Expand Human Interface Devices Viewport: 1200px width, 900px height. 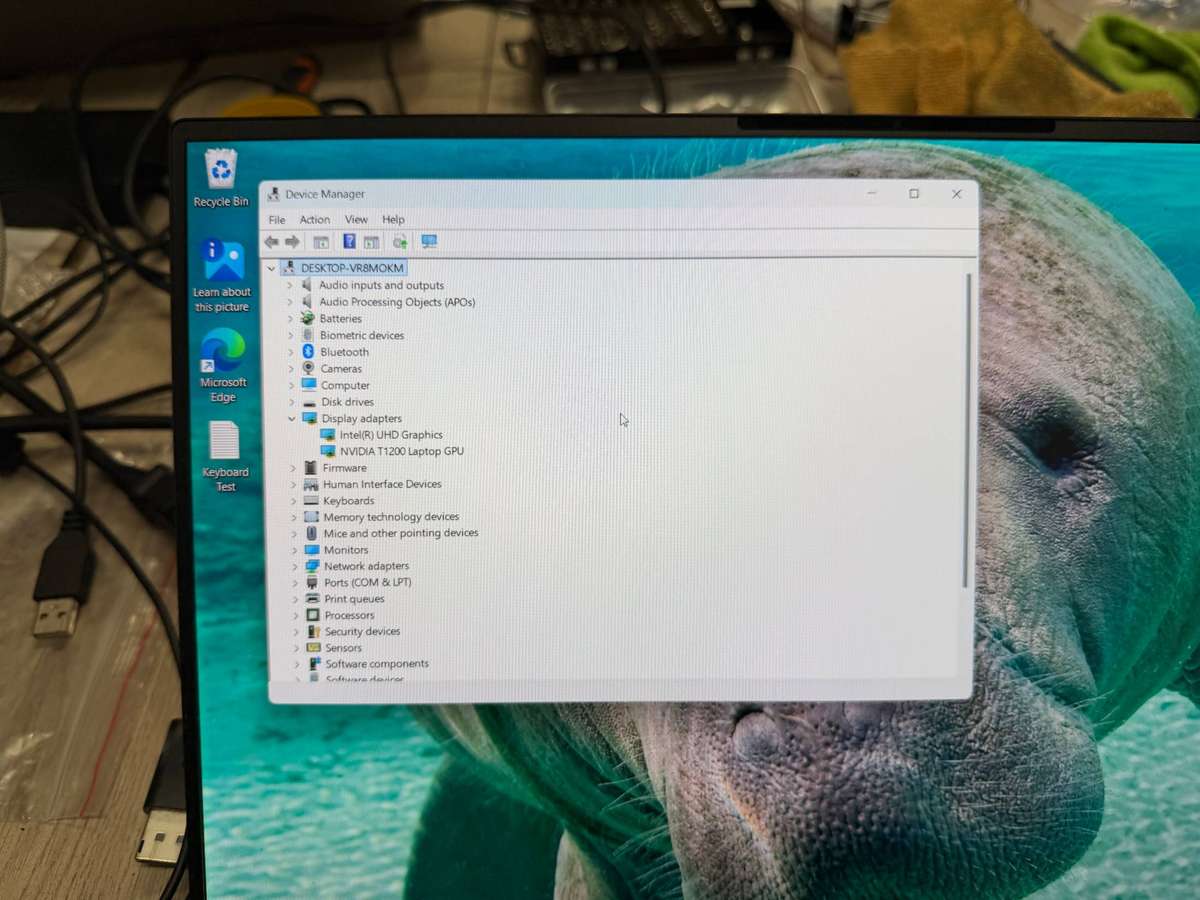[x=293, y=484]
